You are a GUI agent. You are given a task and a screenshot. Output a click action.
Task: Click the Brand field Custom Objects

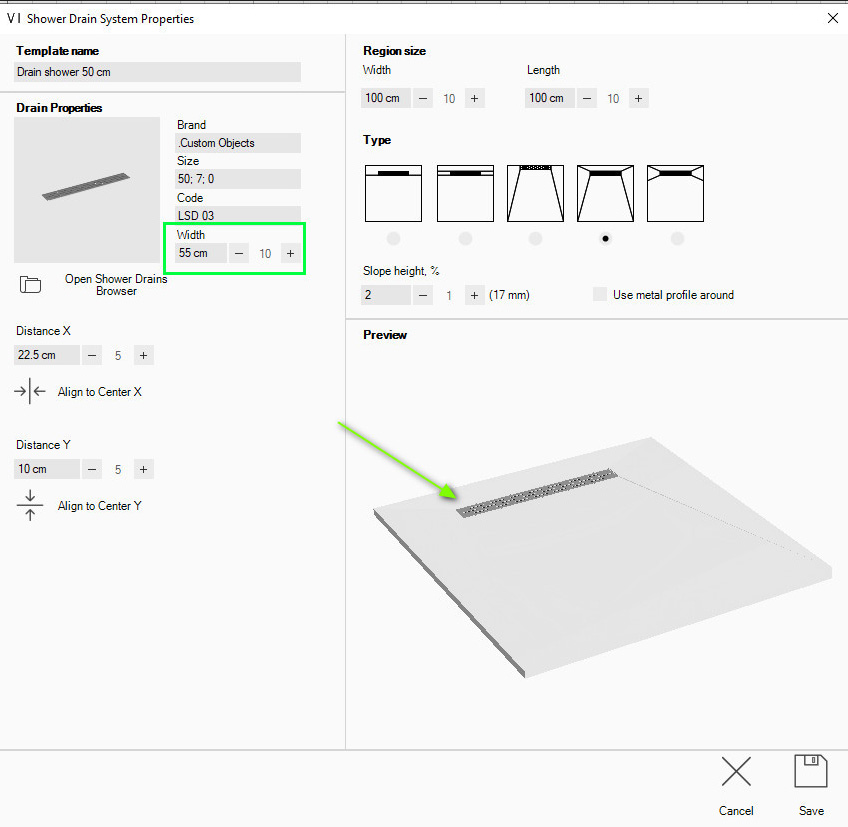(x=238, y=143)
